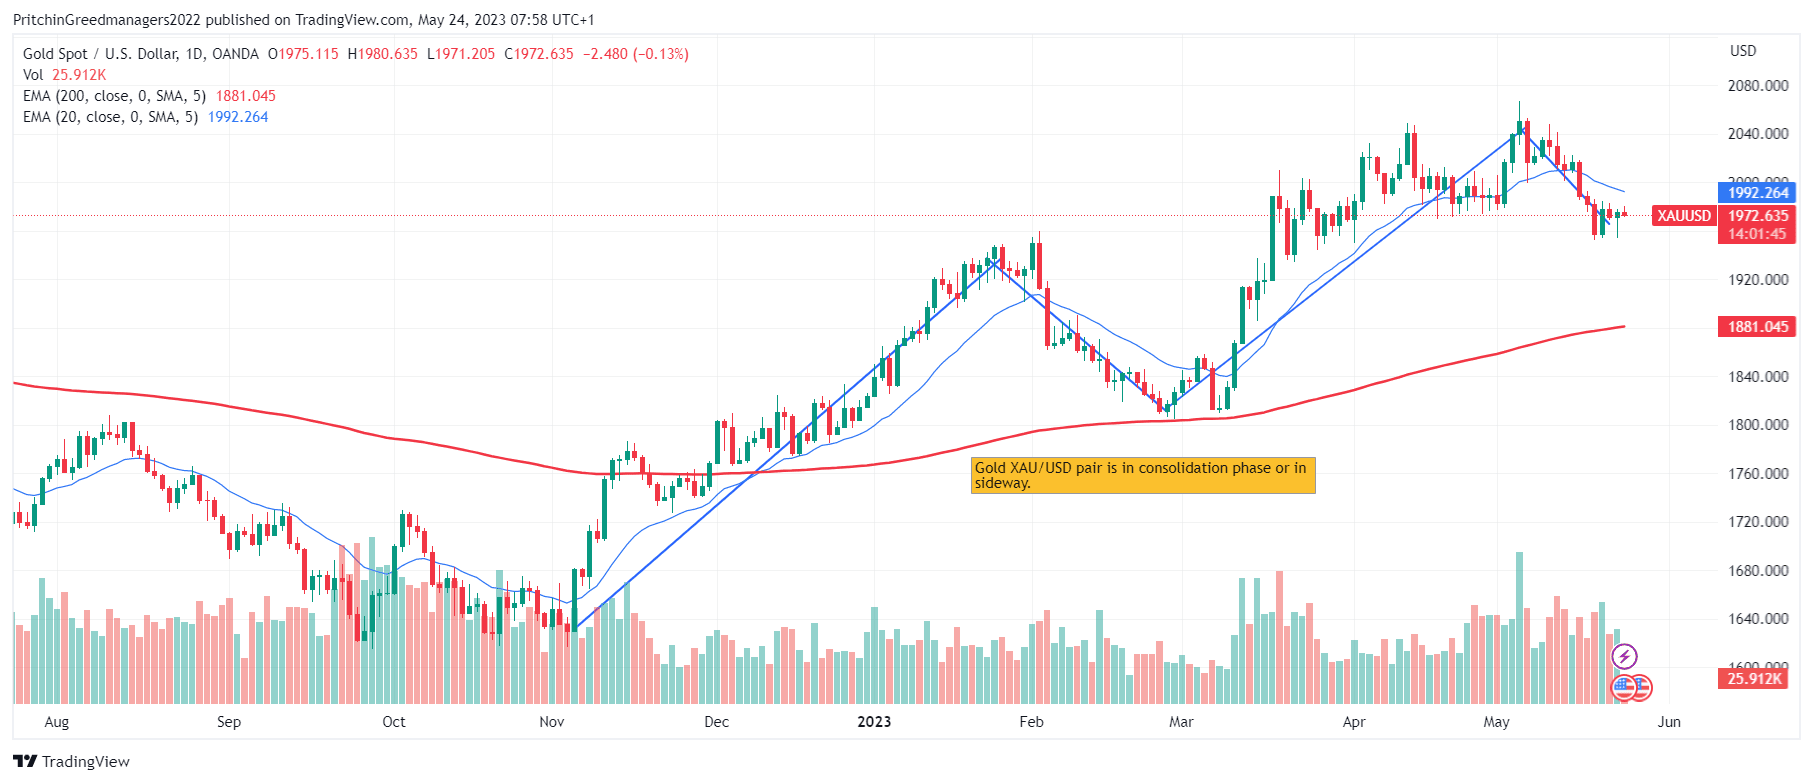Click the 1760.000 price axis level

[1758, 474]
